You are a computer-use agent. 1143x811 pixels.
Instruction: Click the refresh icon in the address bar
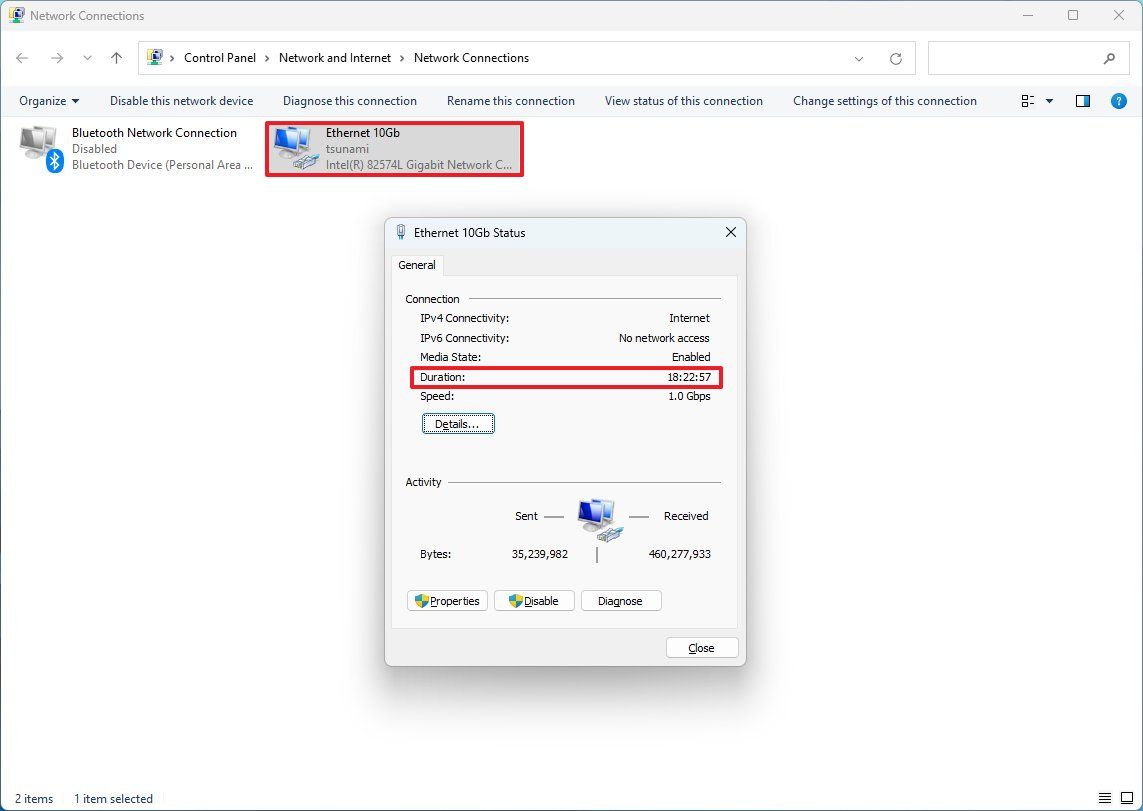(895, 58)
